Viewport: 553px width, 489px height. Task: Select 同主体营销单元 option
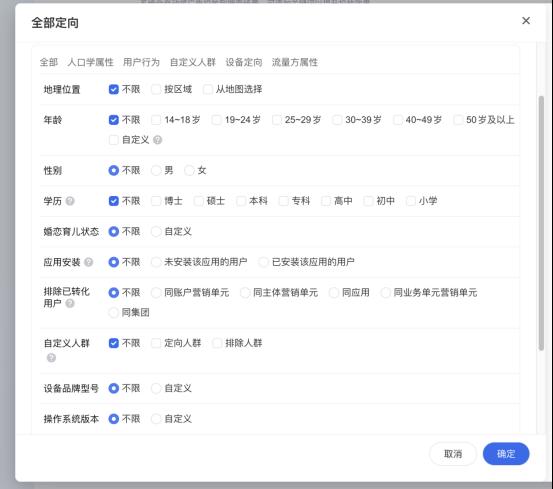click(245, 293)
